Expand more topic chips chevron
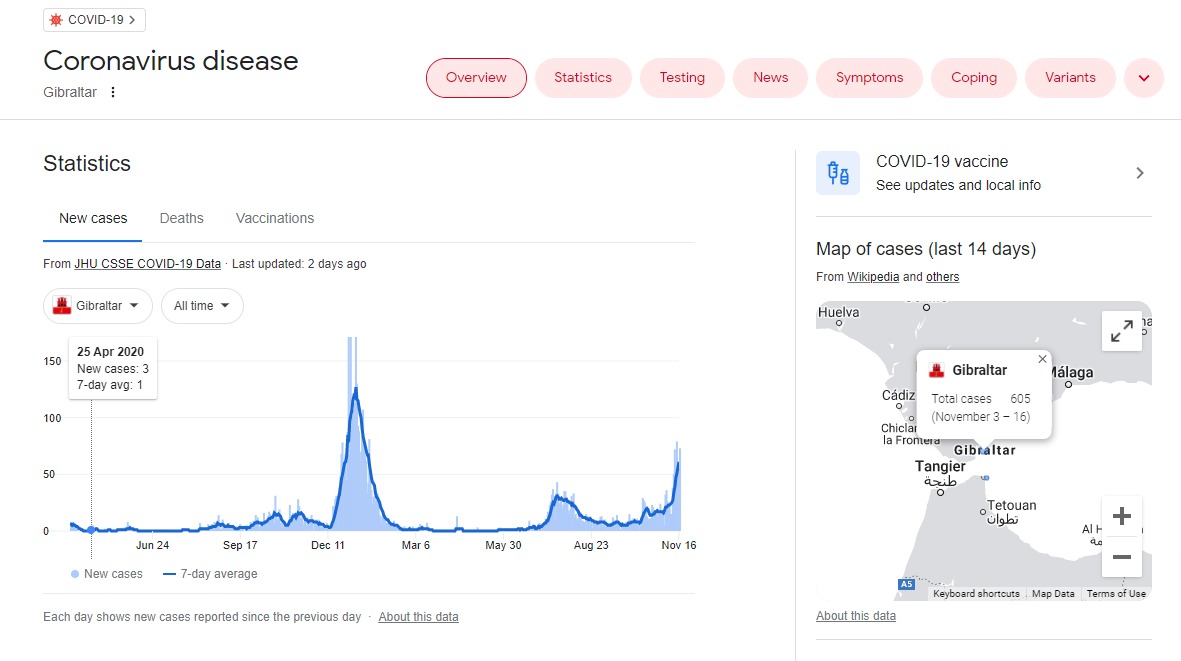This screenshot has height=661, width=1181. coord(1143,78)
